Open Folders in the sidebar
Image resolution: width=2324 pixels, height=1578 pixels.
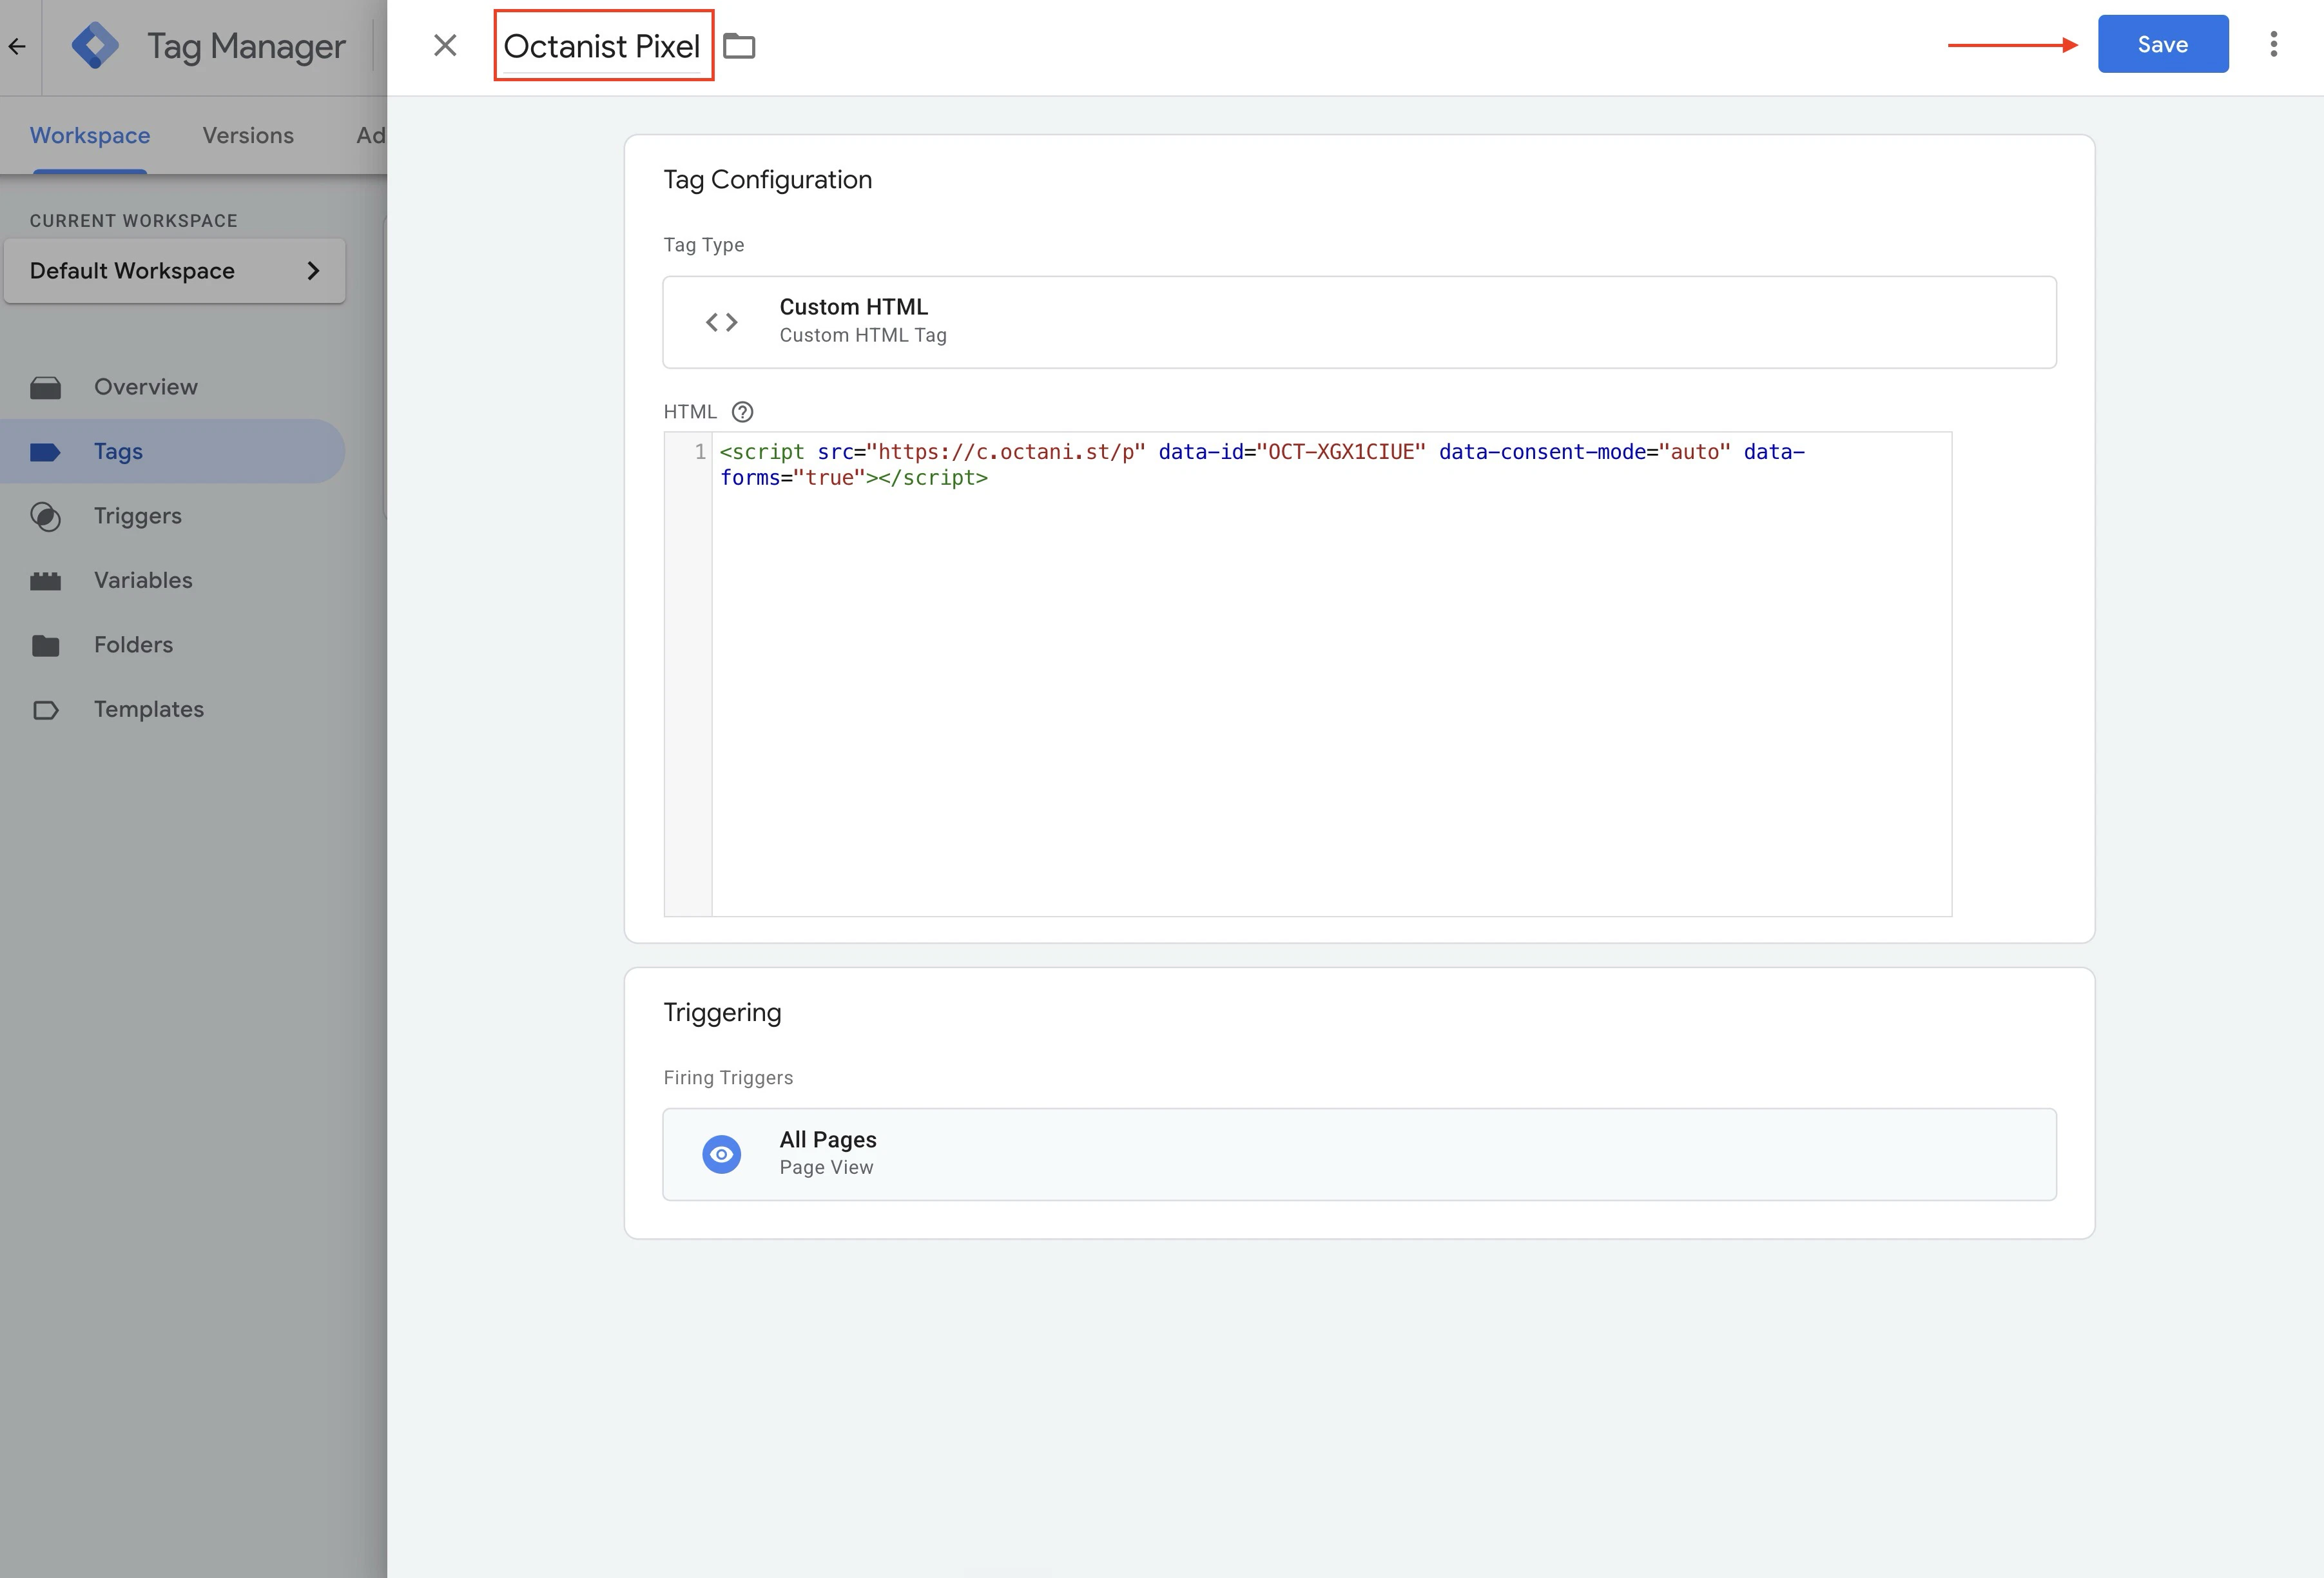(173, 645)
